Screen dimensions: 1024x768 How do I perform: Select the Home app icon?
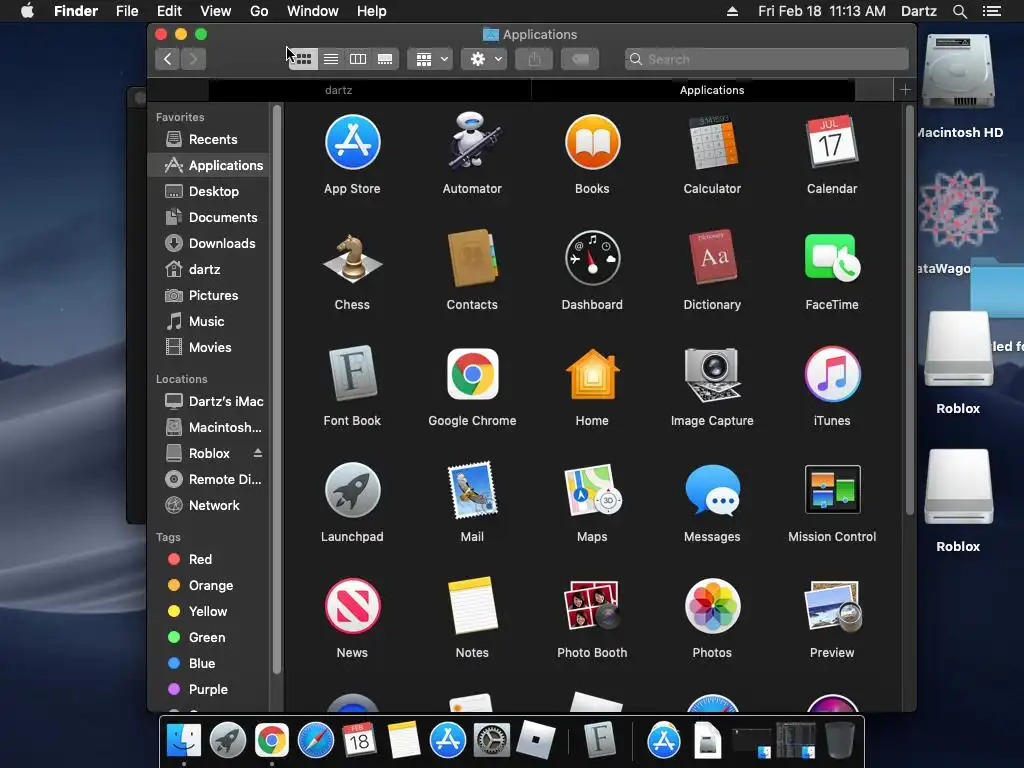(x=592, y=374)
